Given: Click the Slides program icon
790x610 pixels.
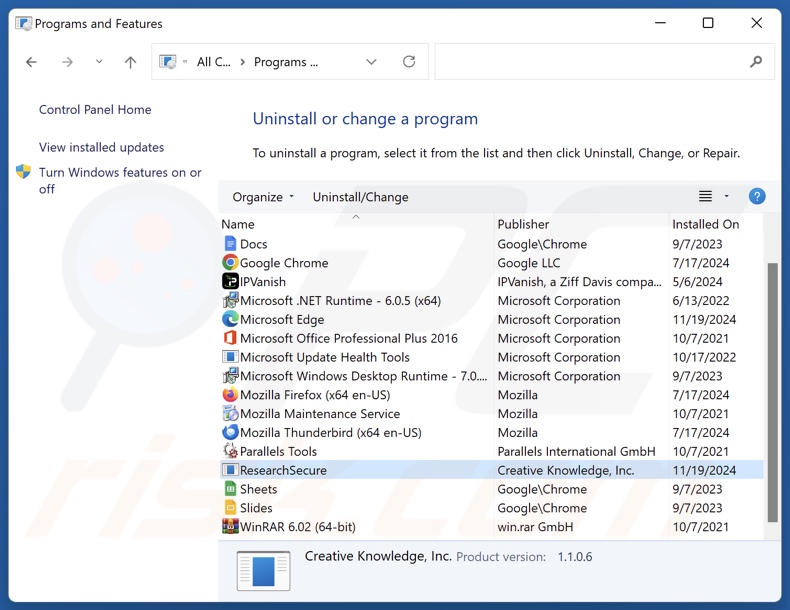Looking at the screenshot, I should pos(230,507).
